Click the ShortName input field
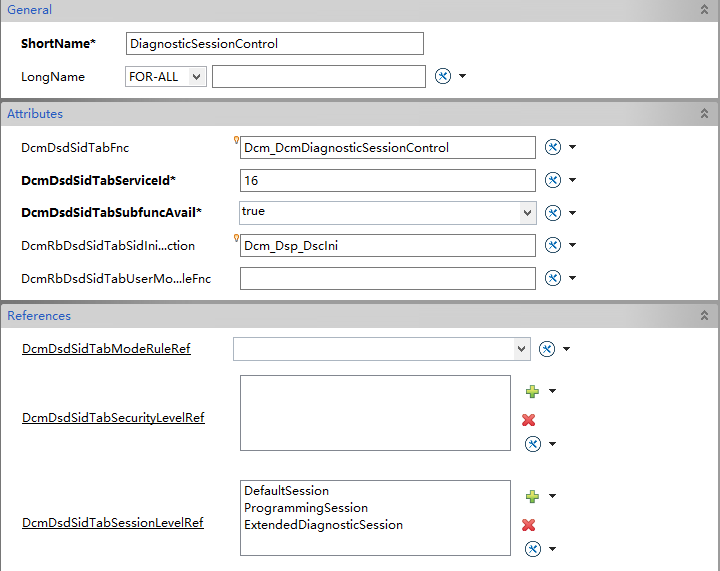The height and width of the screenshot is (571, 720). (275, 44)
